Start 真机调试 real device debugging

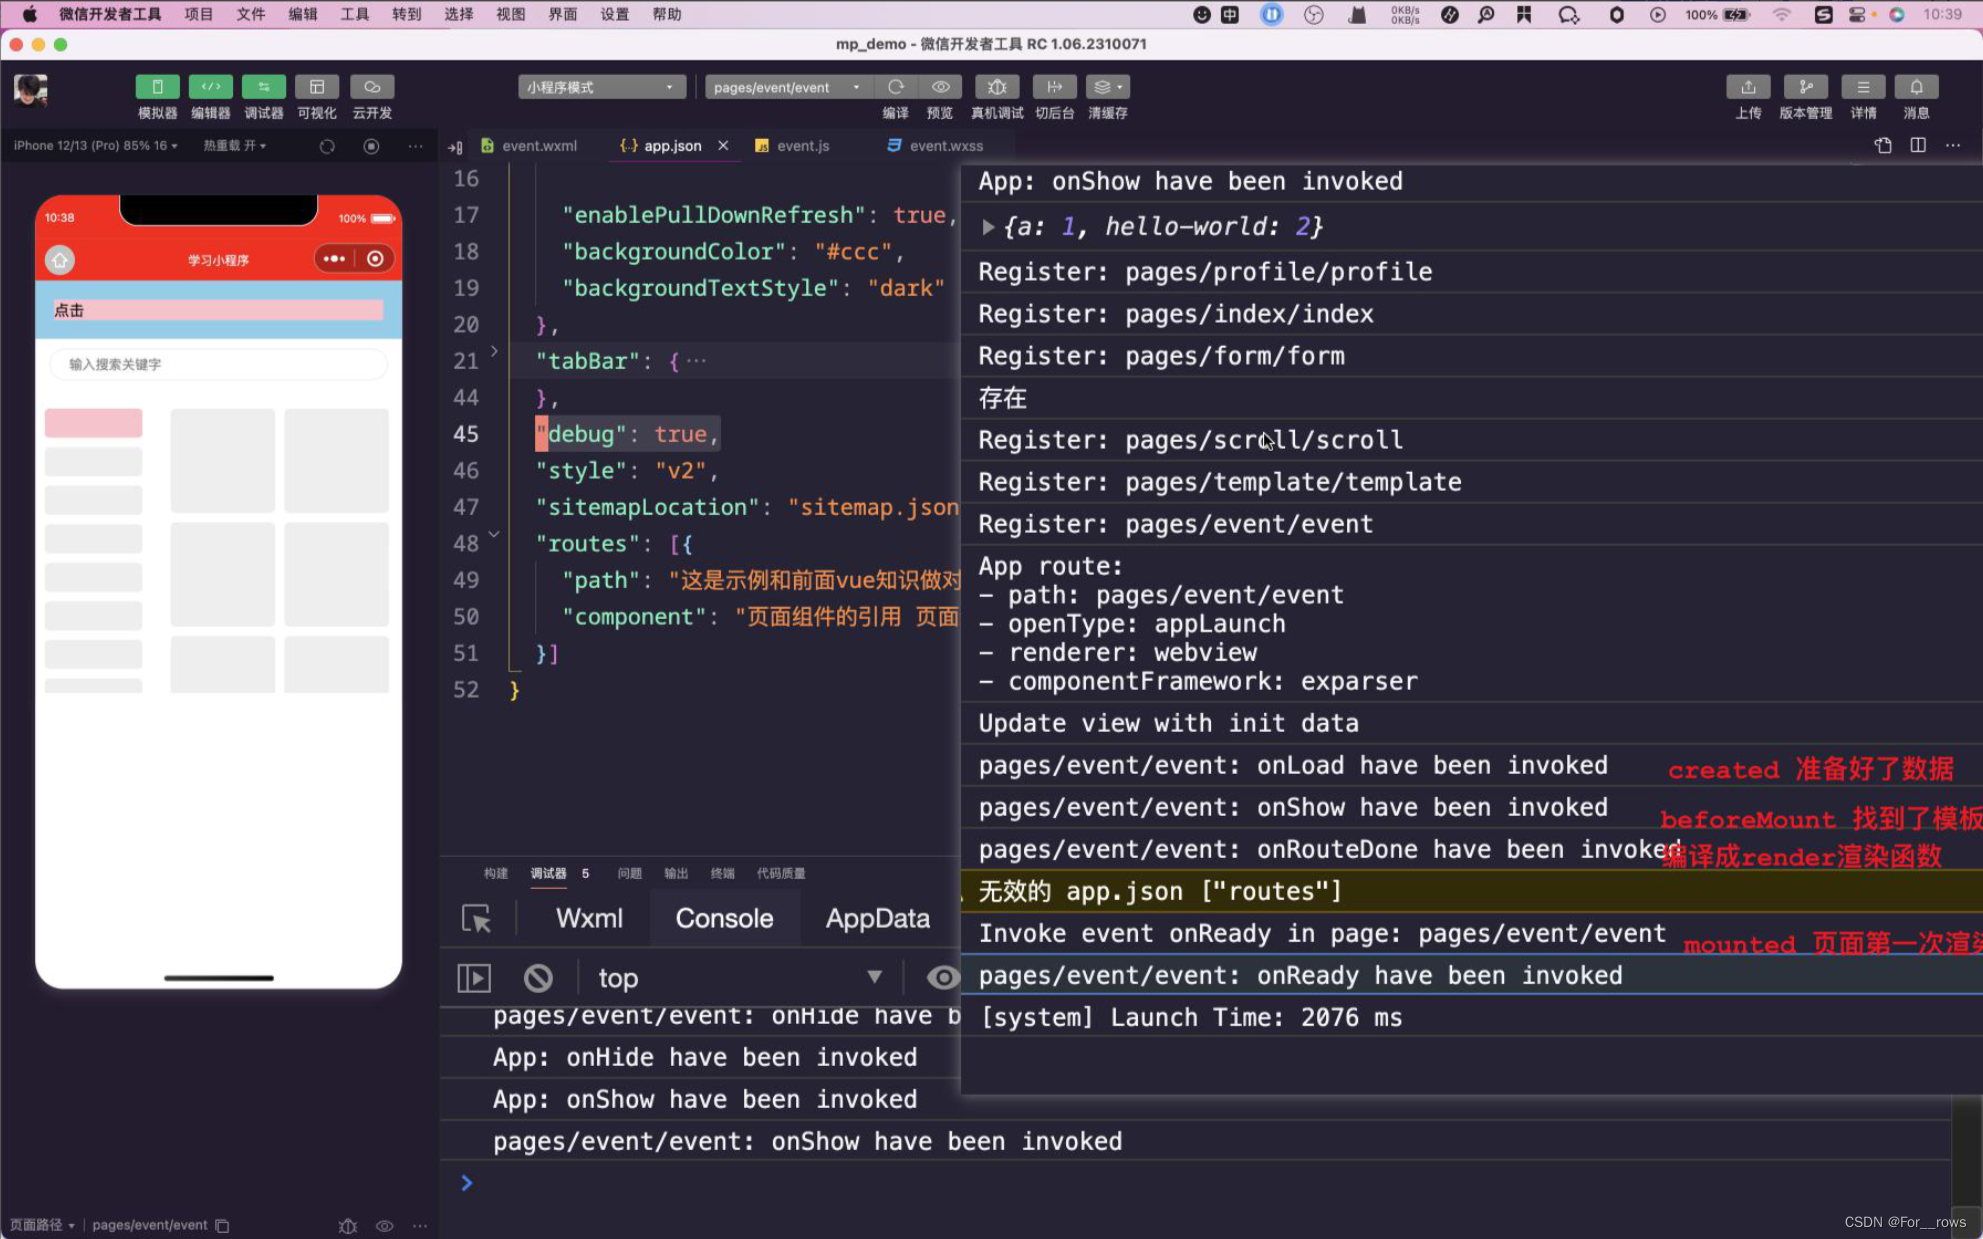pos(996,87)
